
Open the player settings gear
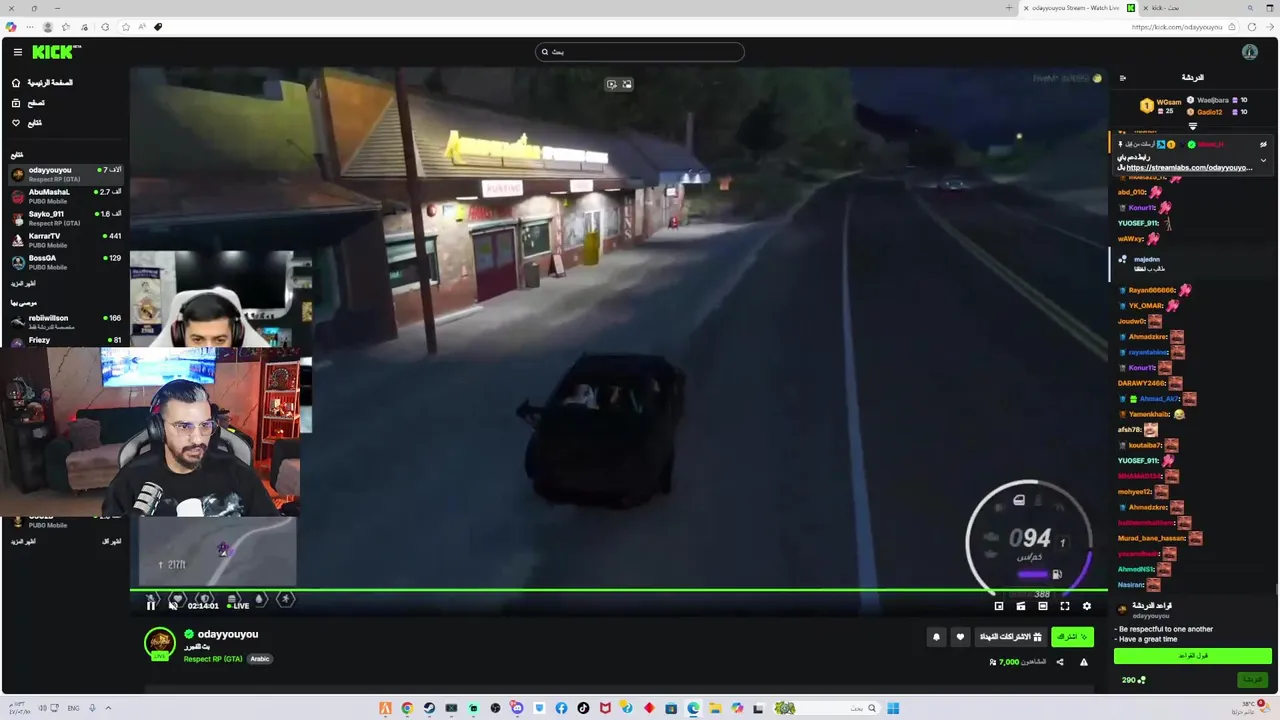(1087, 606)
